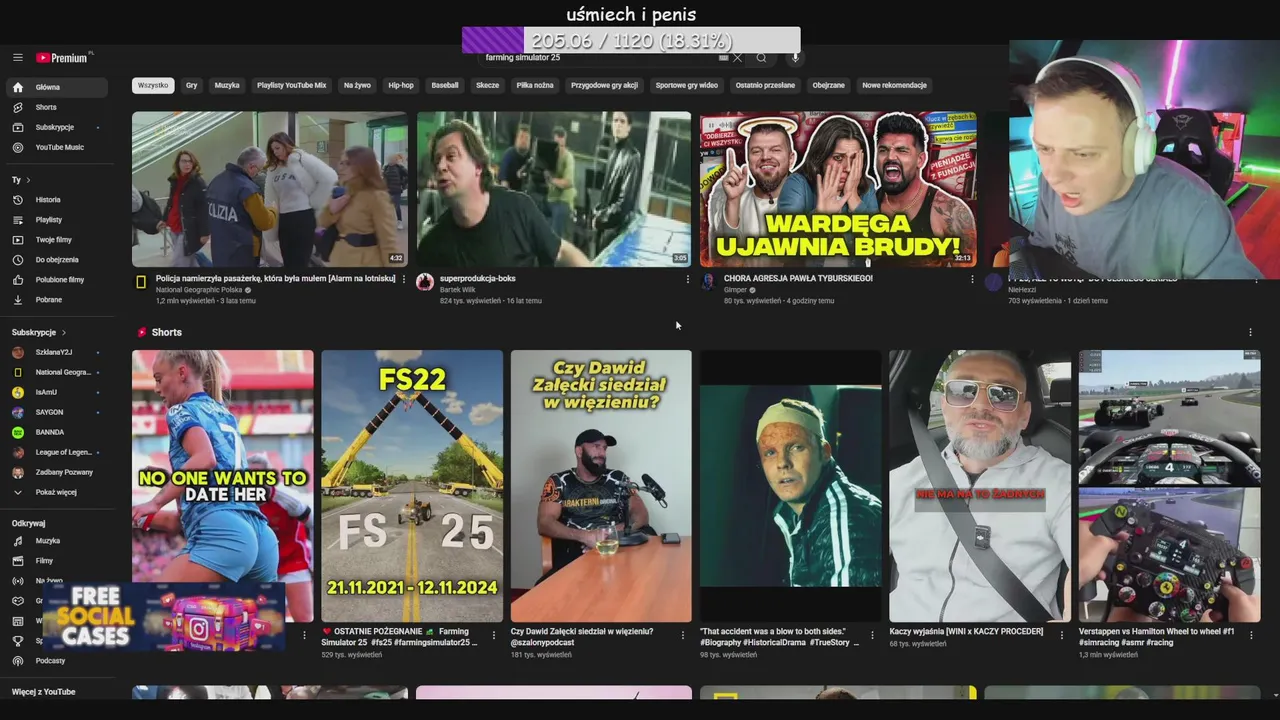The height and width of the screenshot is (720, 1280).
Task: Open Zadbany Pozwany subscription channel
Action: pyautogui.click(x=56, y=472)
